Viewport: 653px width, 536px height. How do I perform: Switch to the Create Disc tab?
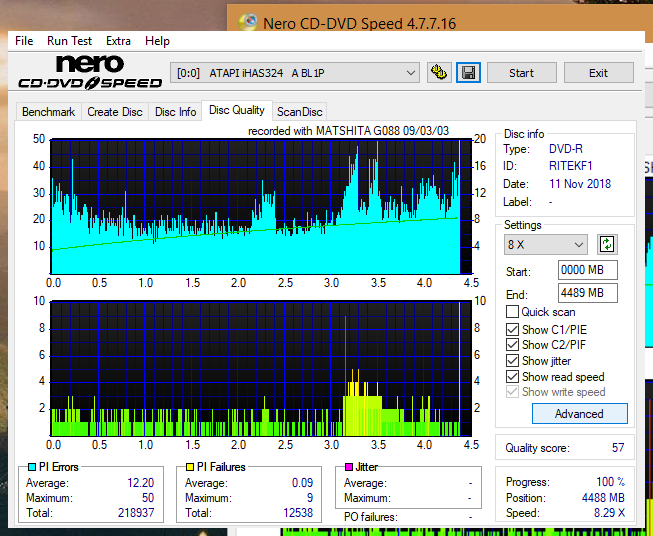point(115,112)
